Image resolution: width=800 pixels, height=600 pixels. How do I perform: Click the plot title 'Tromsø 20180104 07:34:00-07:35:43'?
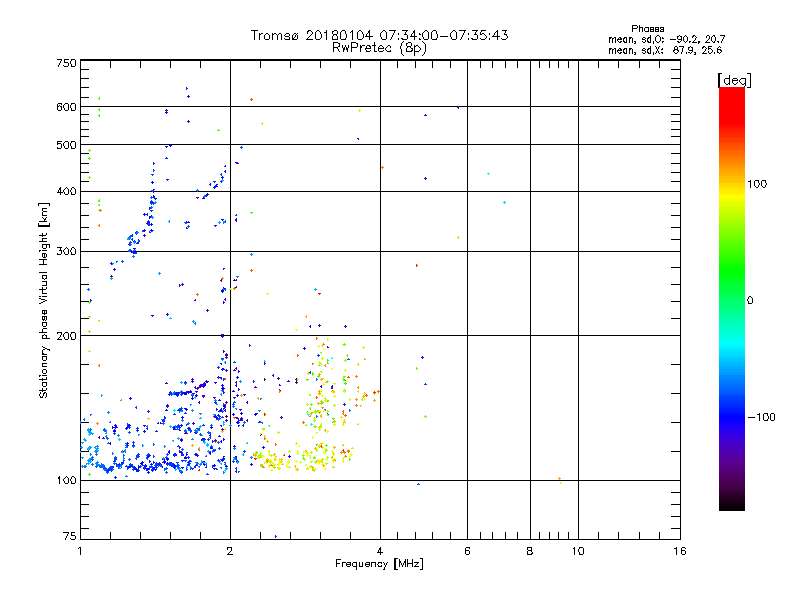click(x=379, y=35)
